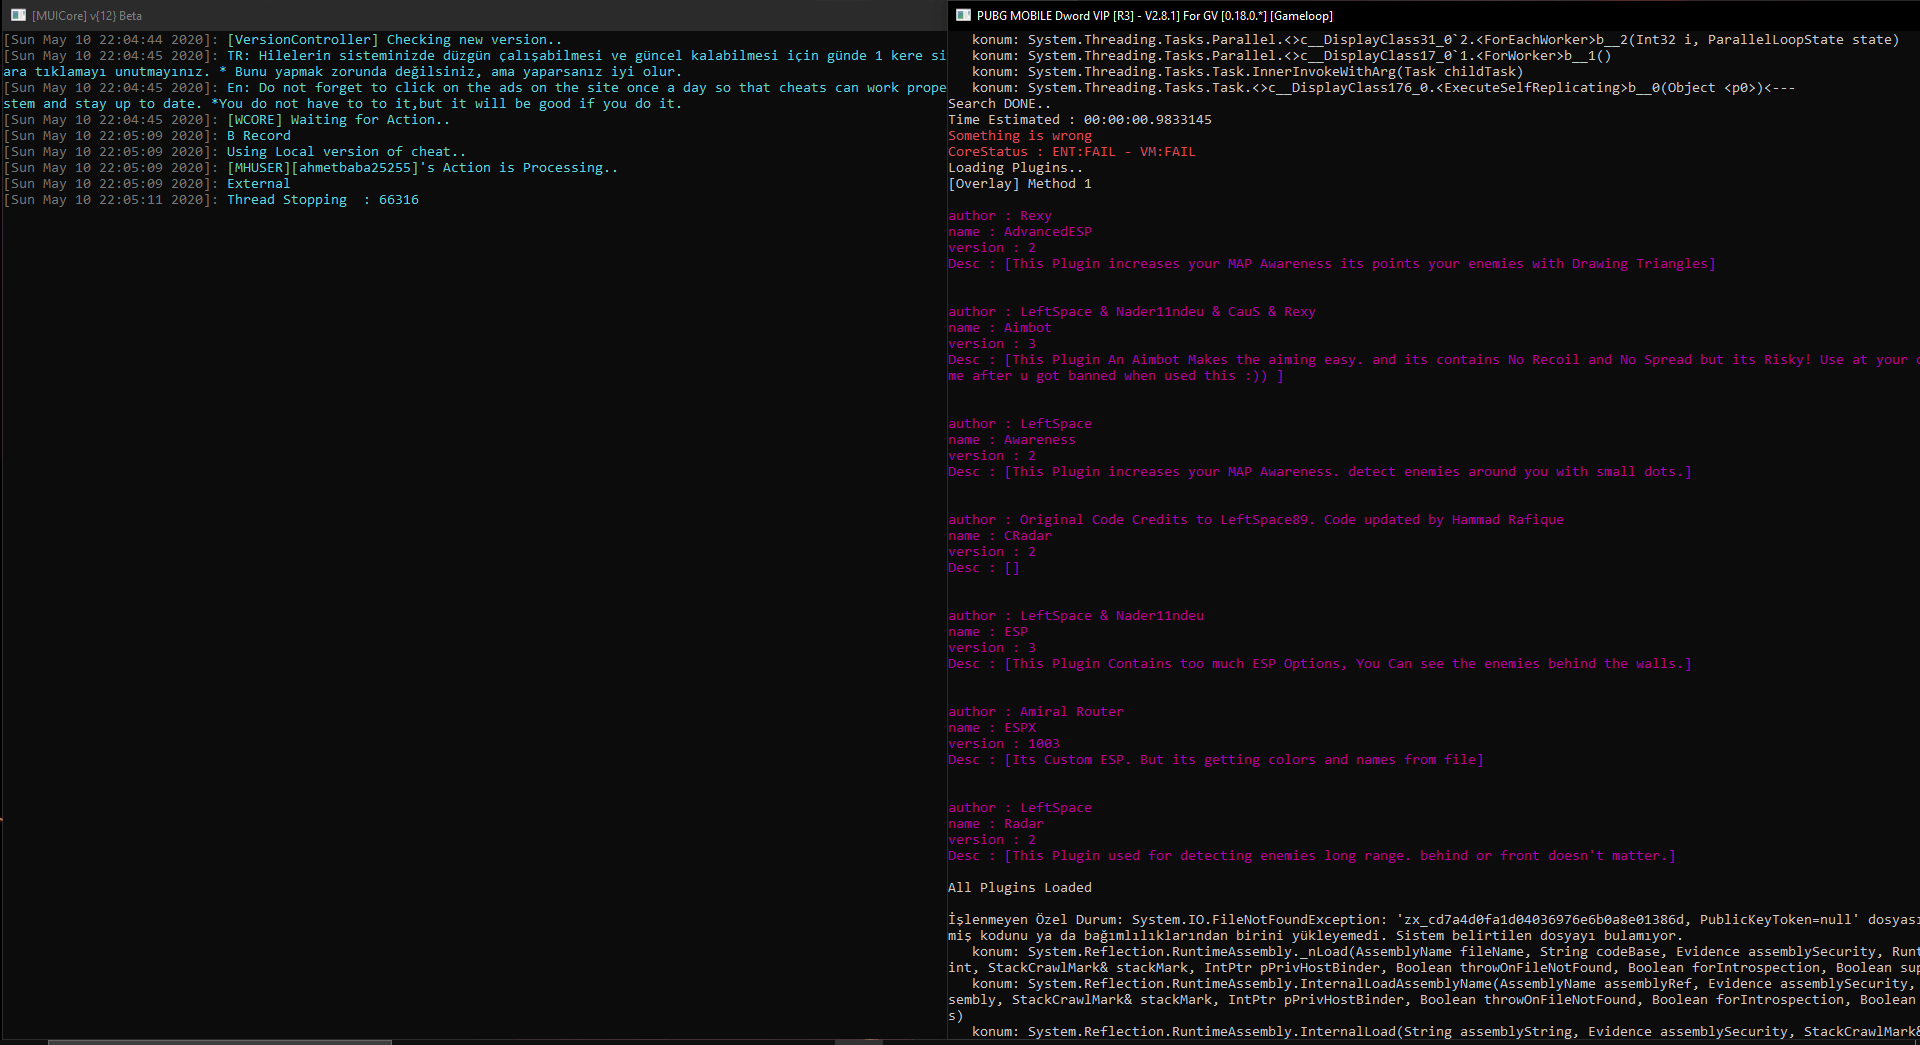
Task: Click the 'Search DONE..' line
Action: (x=1000, y=104)
